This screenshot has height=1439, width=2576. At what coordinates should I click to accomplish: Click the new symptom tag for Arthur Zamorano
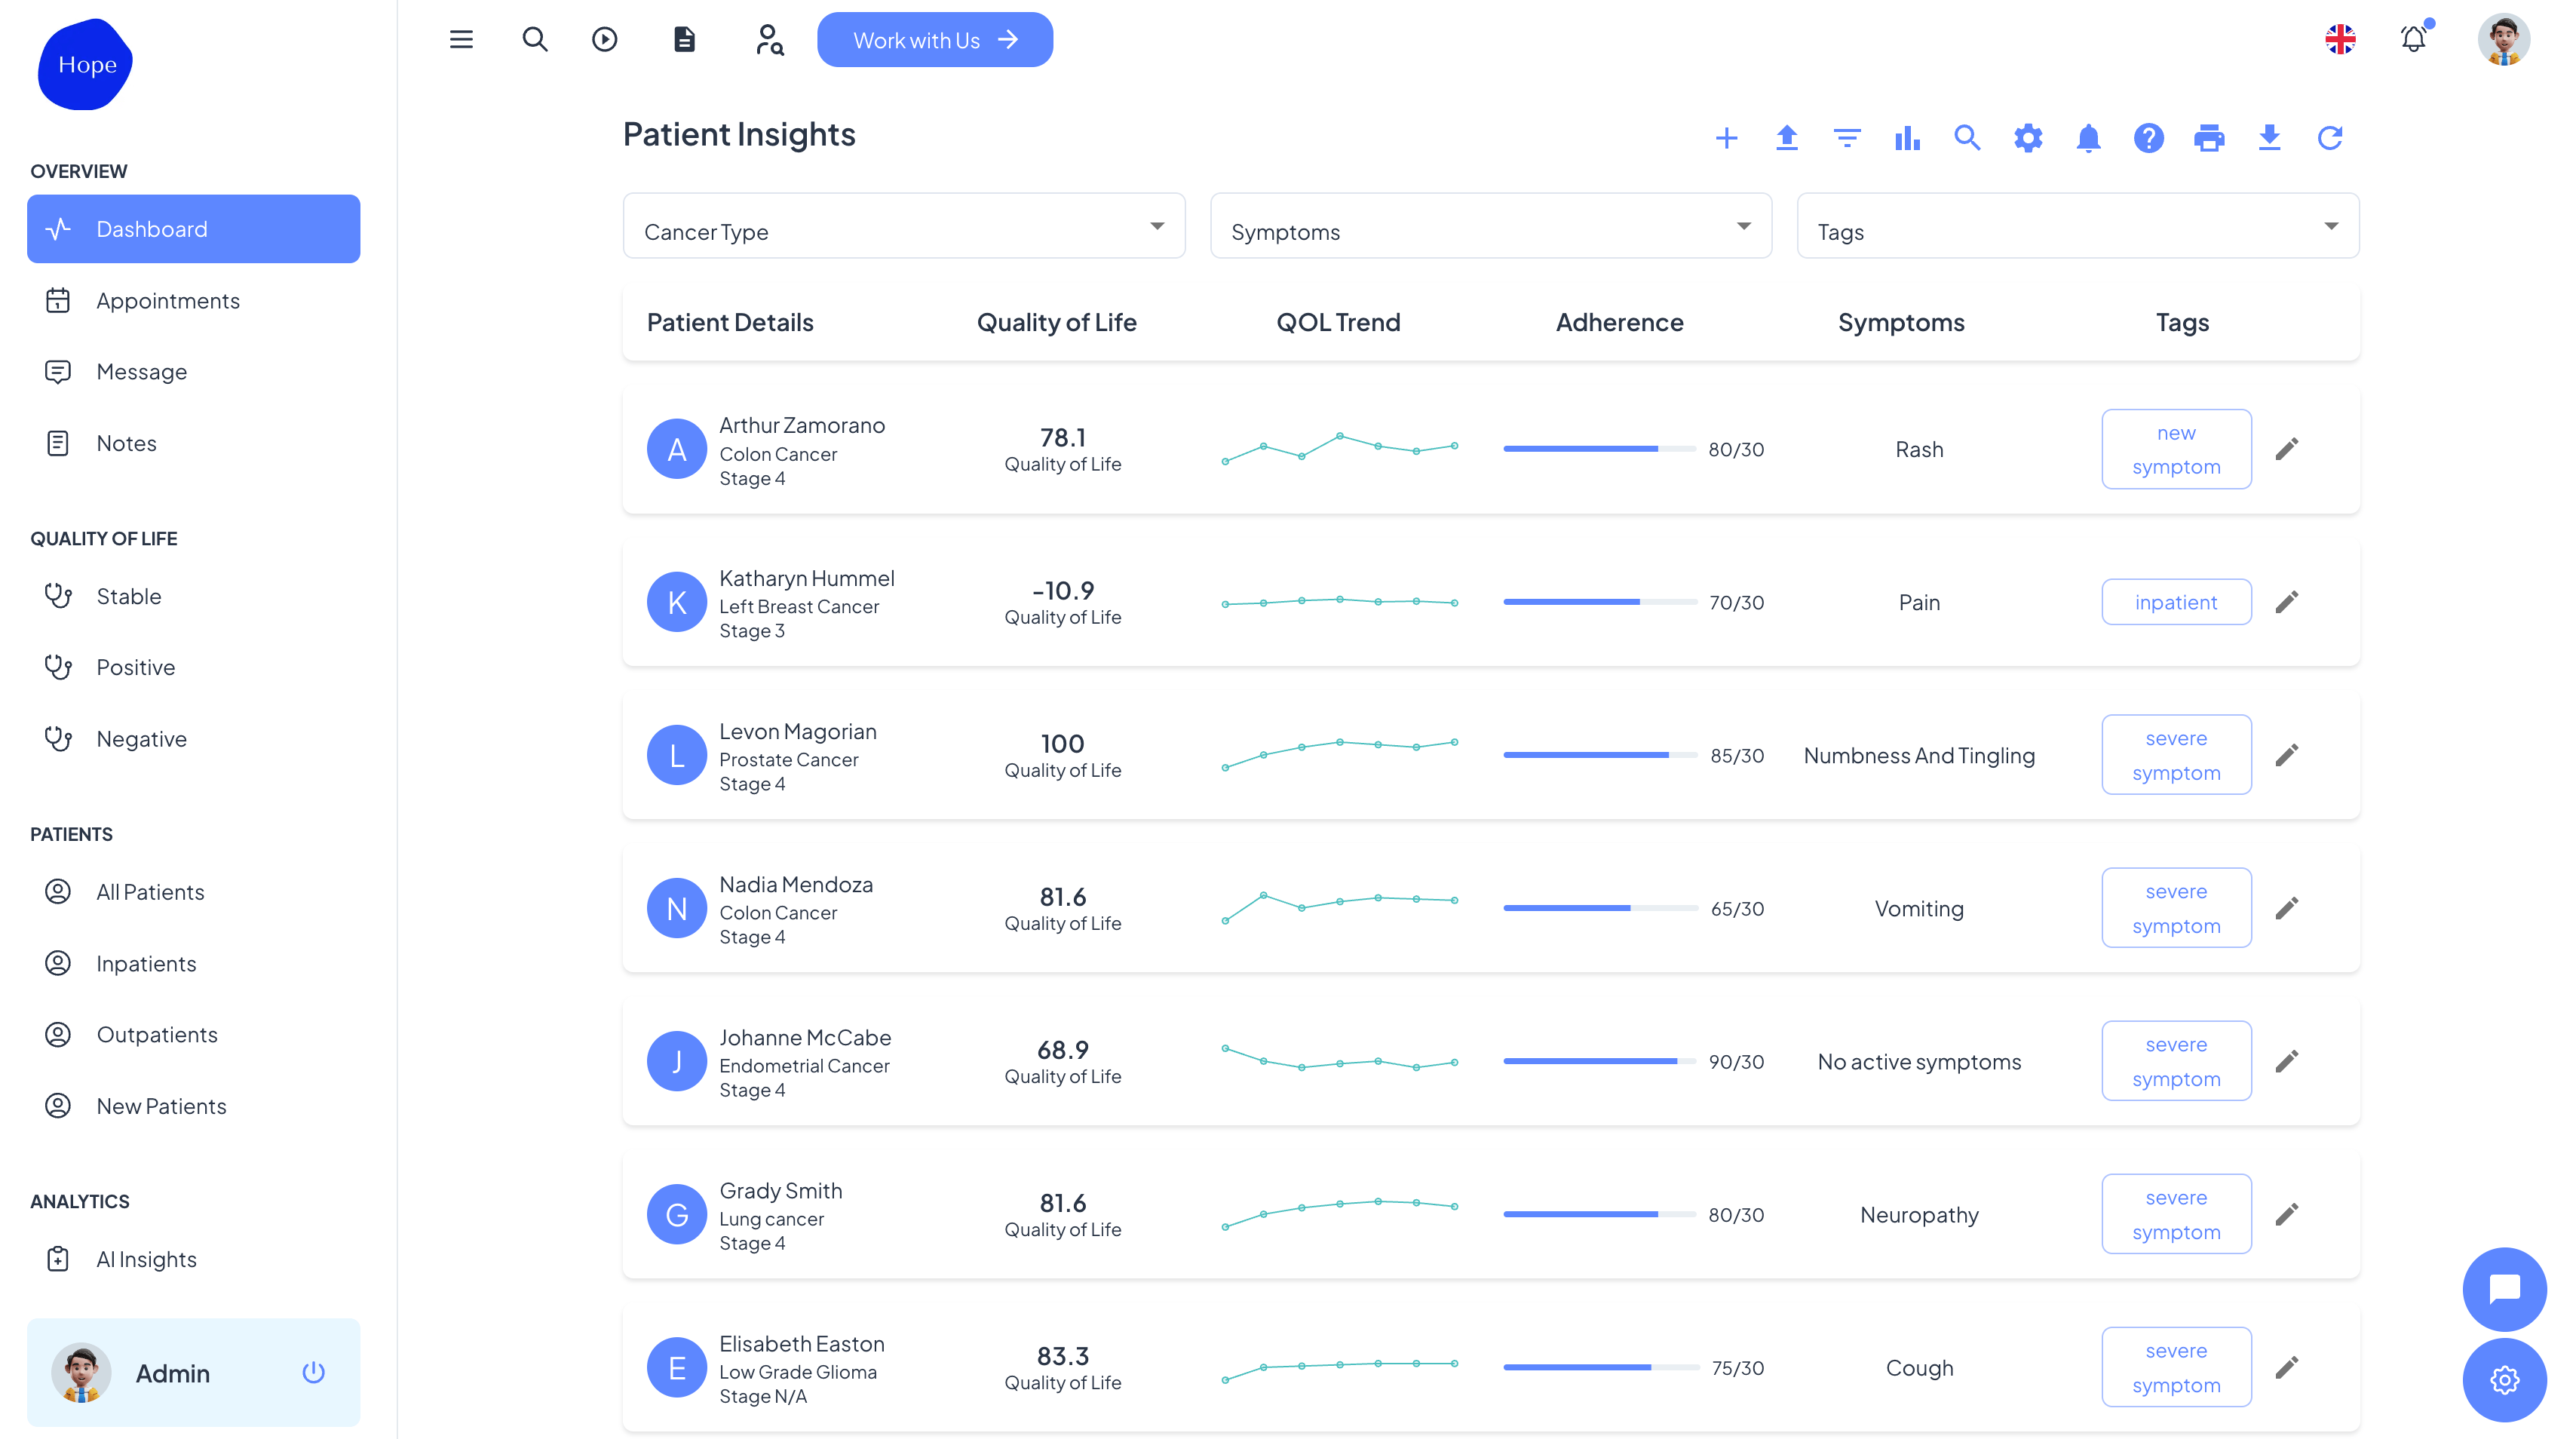point(2176,449)
